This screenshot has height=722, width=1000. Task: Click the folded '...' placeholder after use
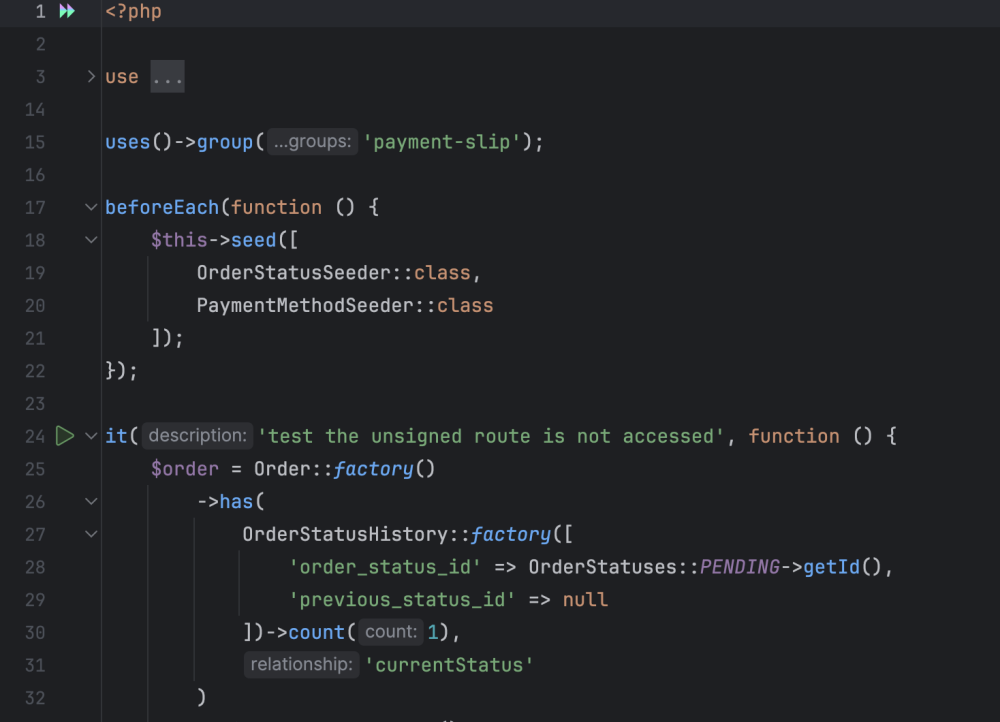167,77
